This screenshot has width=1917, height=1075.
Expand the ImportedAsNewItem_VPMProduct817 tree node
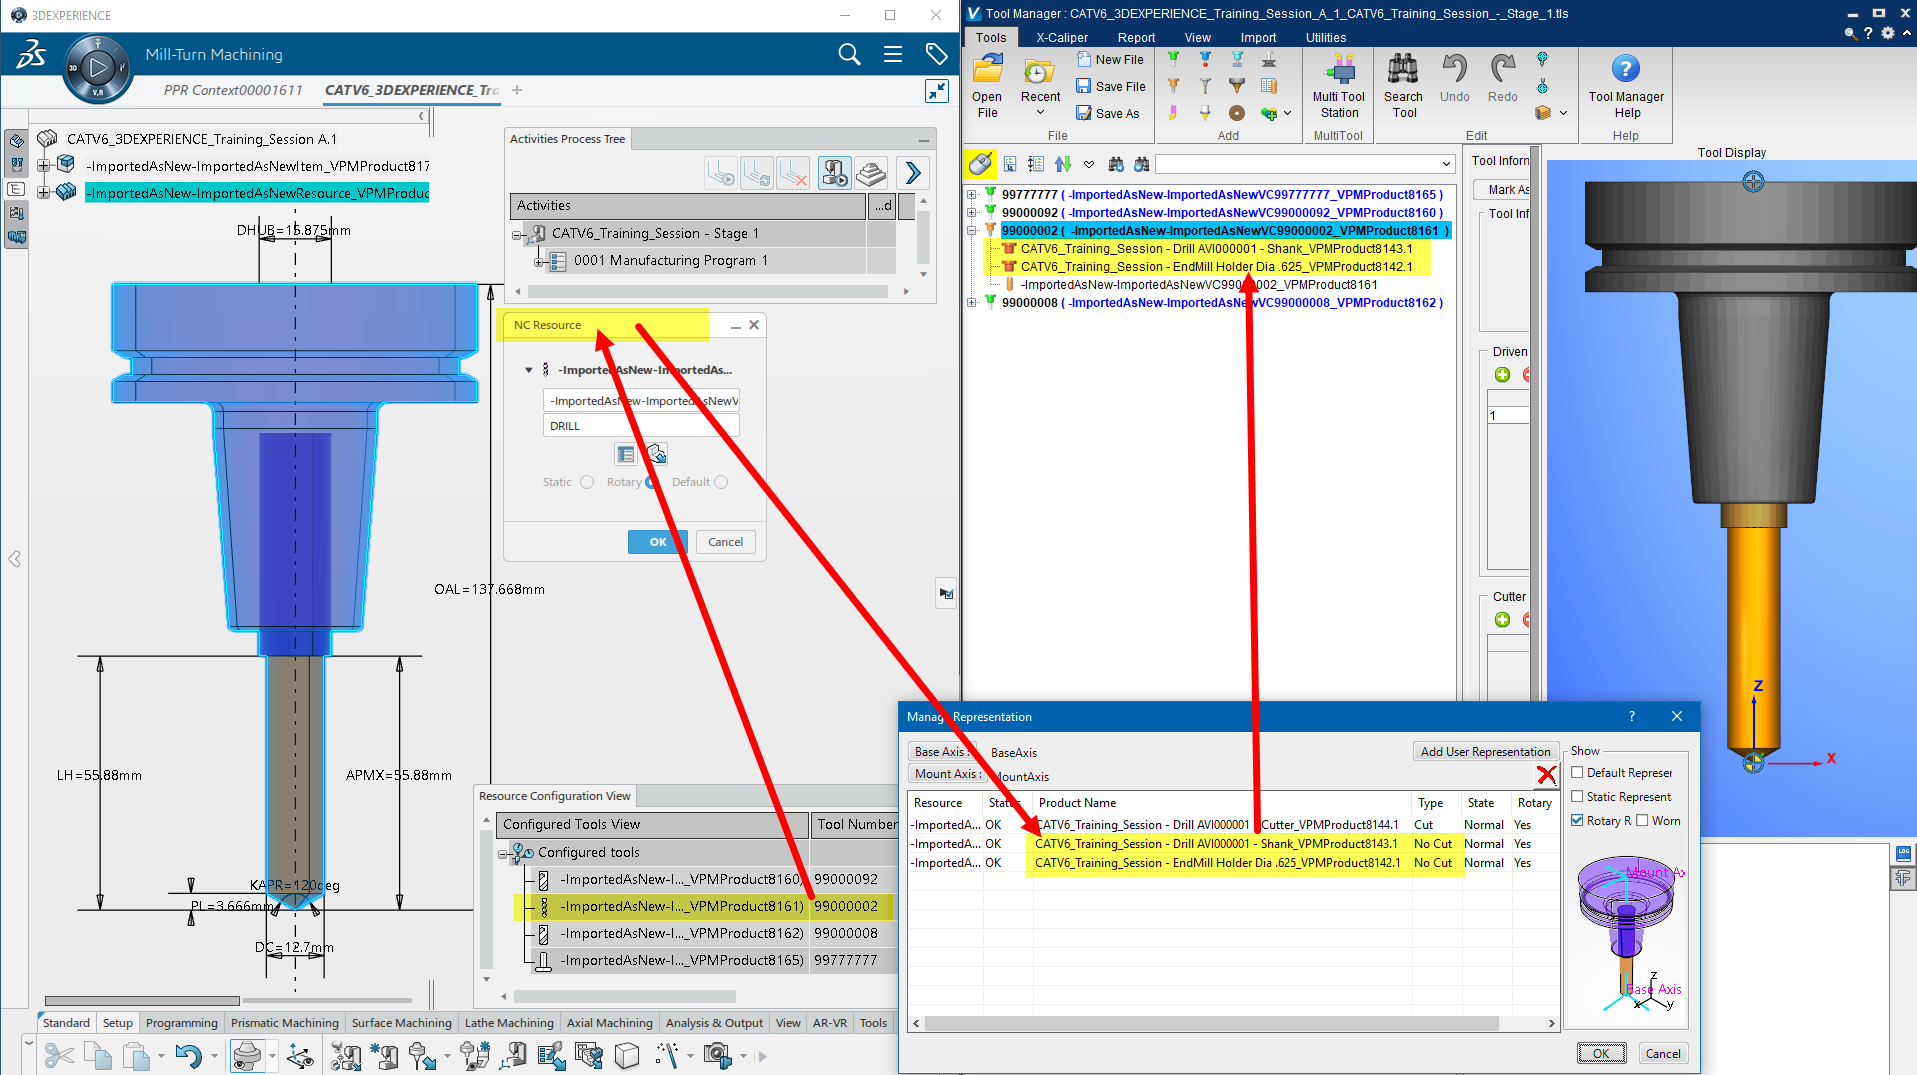tap(43, 166)
